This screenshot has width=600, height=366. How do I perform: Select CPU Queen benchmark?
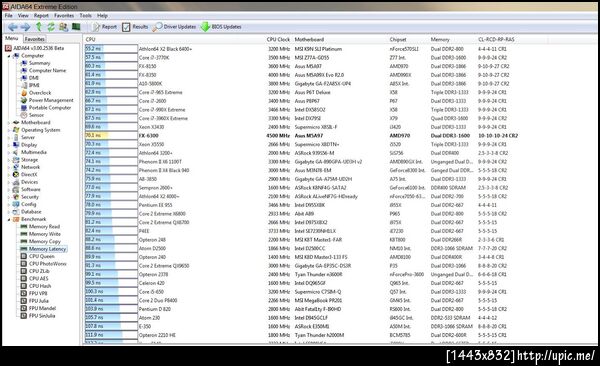click(x=38, y=257)
